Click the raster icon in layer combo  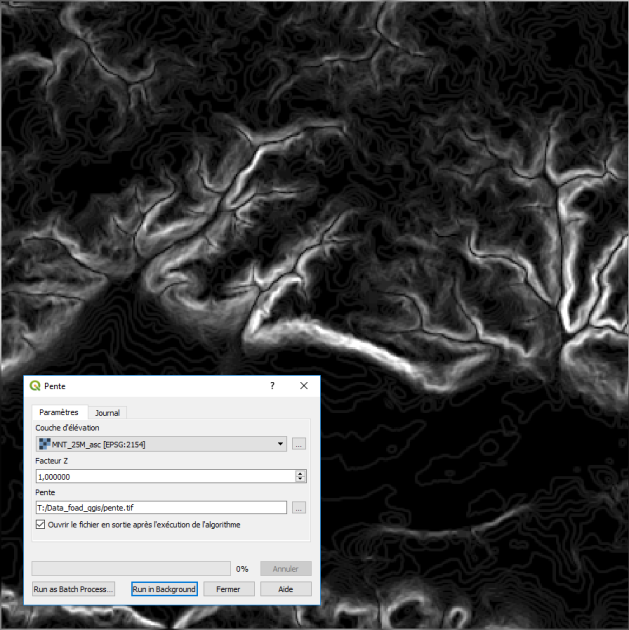click(45, 444)
